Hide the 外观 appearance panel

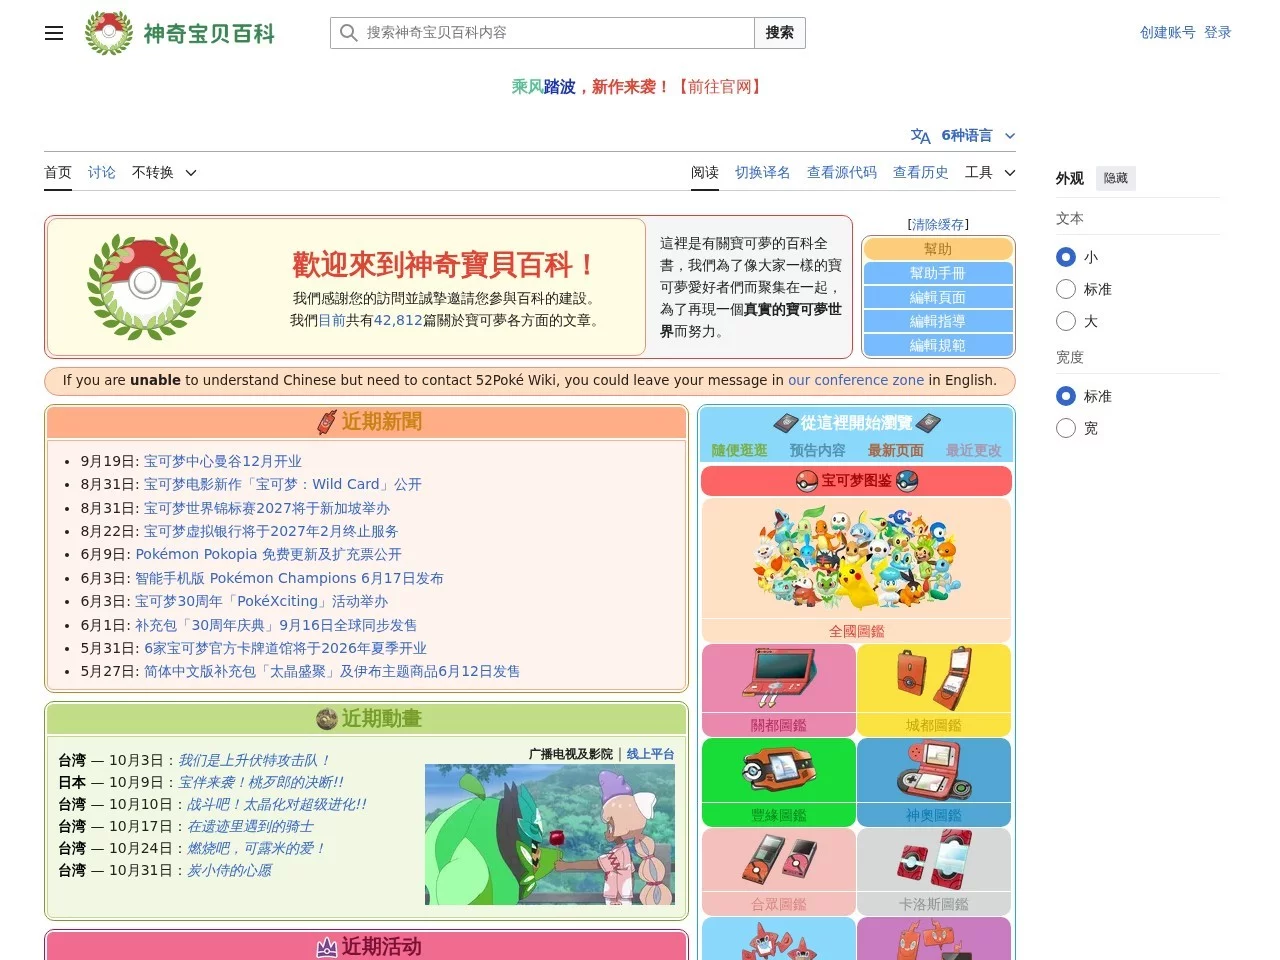(x=1116, y=178)
